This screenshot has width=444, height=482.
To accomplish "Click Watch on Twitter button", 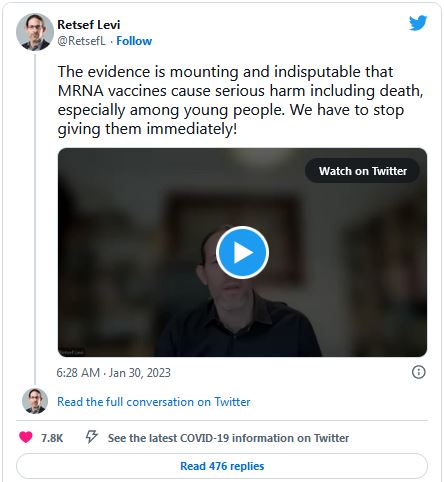I will [x=363, y=171].
